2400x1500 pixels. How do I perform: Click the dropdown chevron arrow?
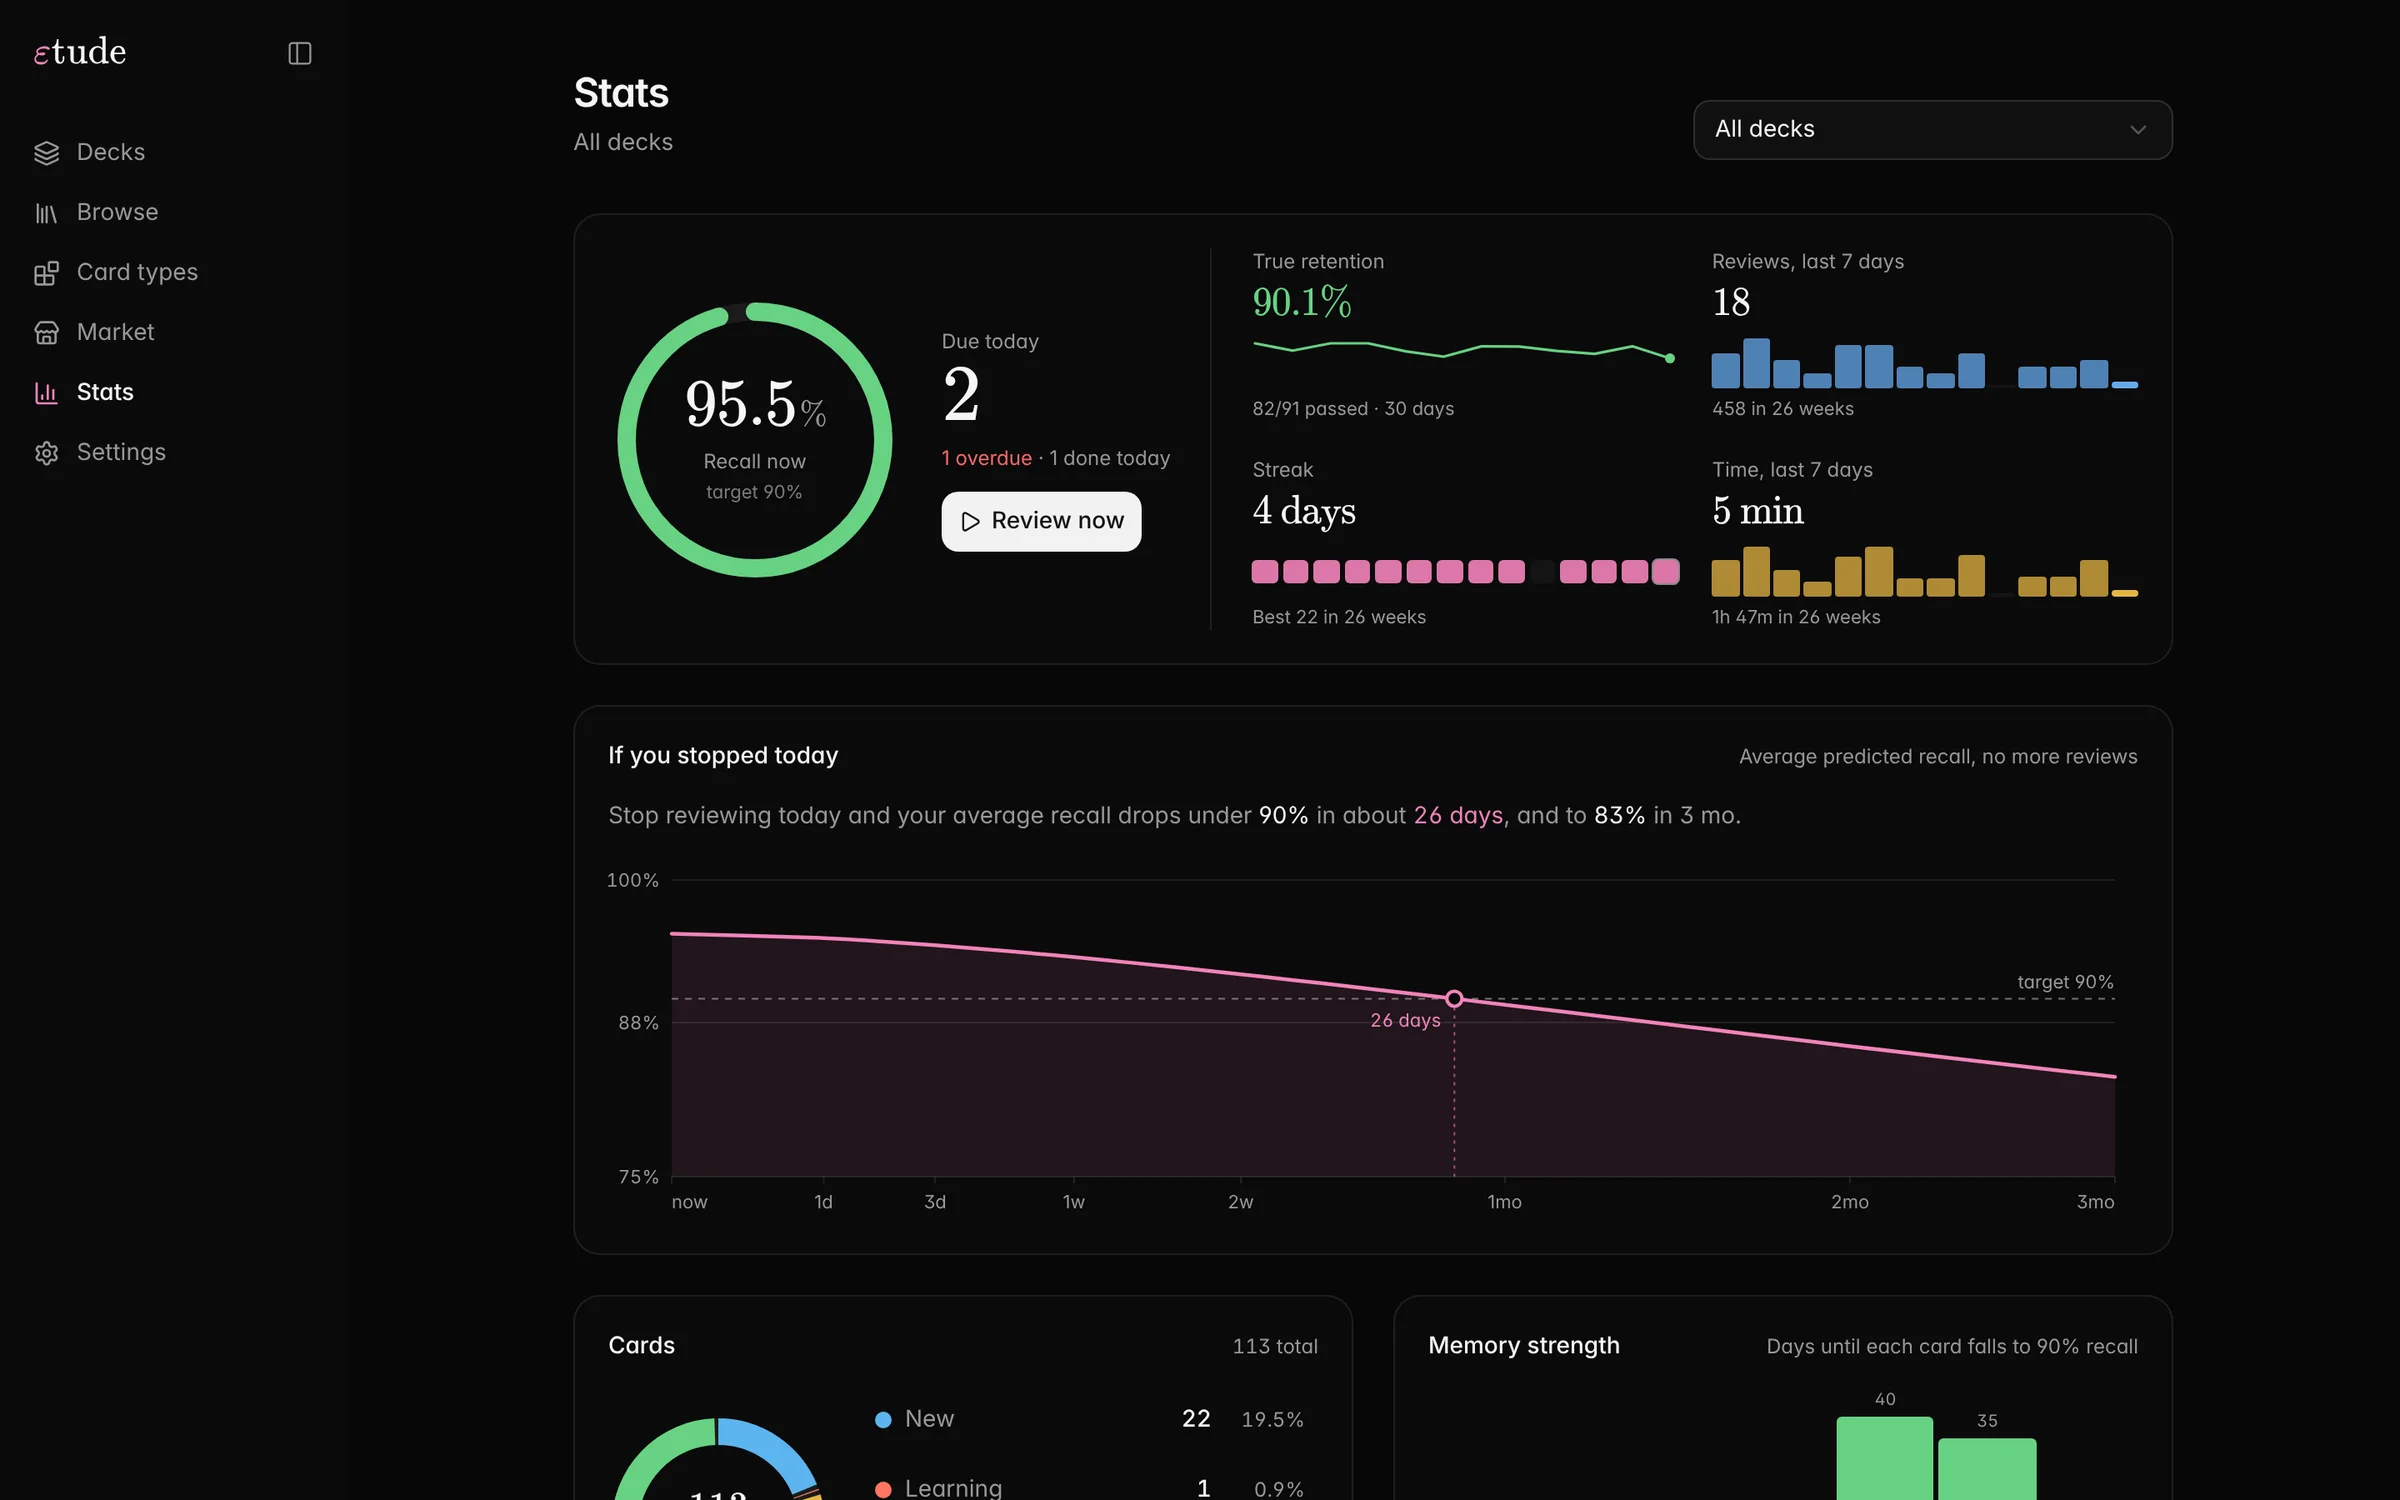click(x=2138, y=129)
